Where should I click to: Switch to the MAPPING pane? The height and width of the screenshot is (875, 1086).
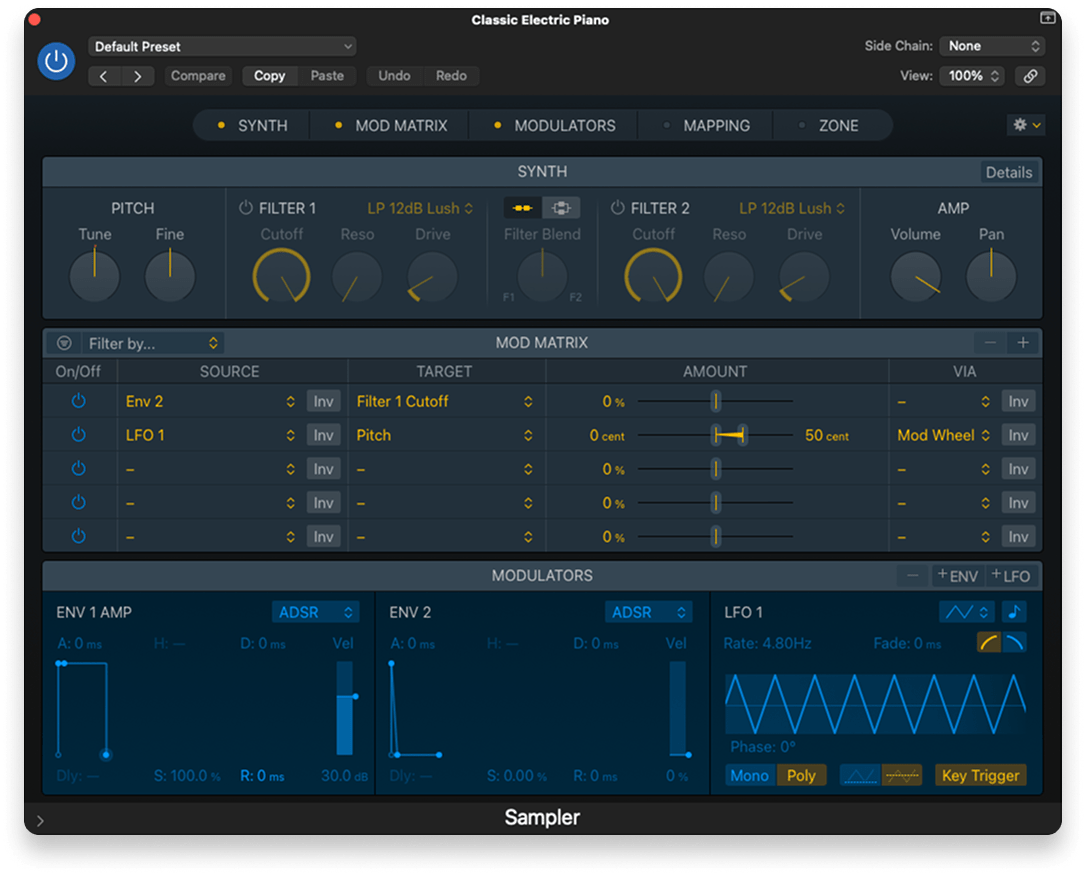(706, 125)
